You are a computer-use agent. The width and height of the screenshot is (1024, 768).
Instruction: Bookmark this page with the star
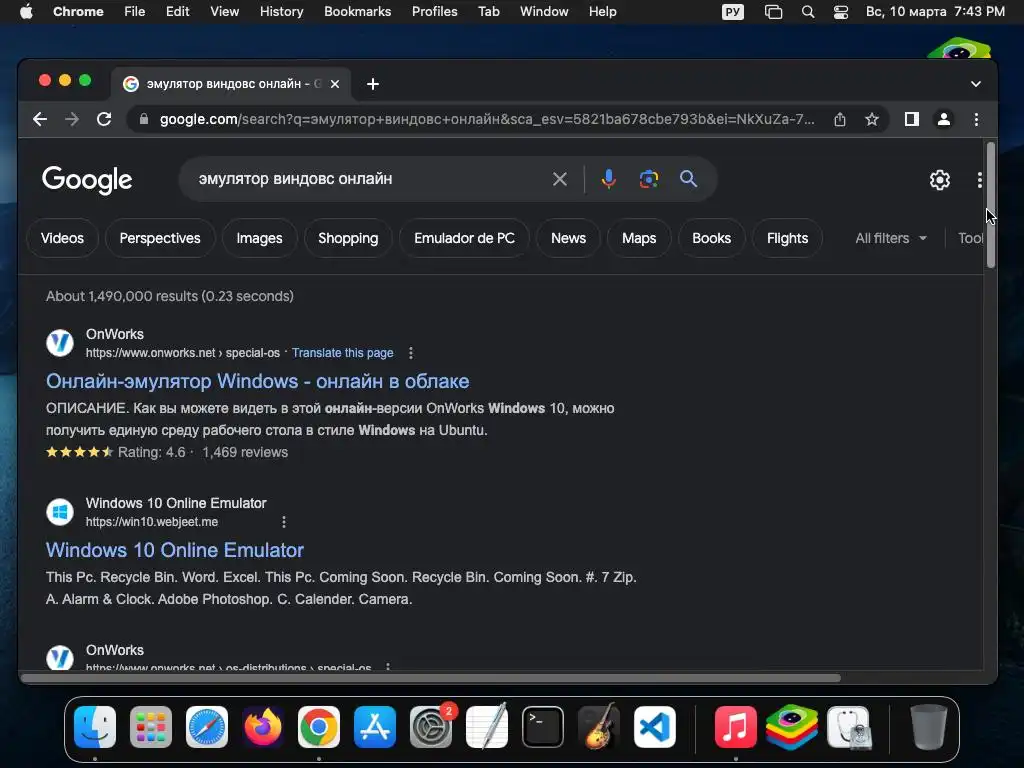coord(872,120)
